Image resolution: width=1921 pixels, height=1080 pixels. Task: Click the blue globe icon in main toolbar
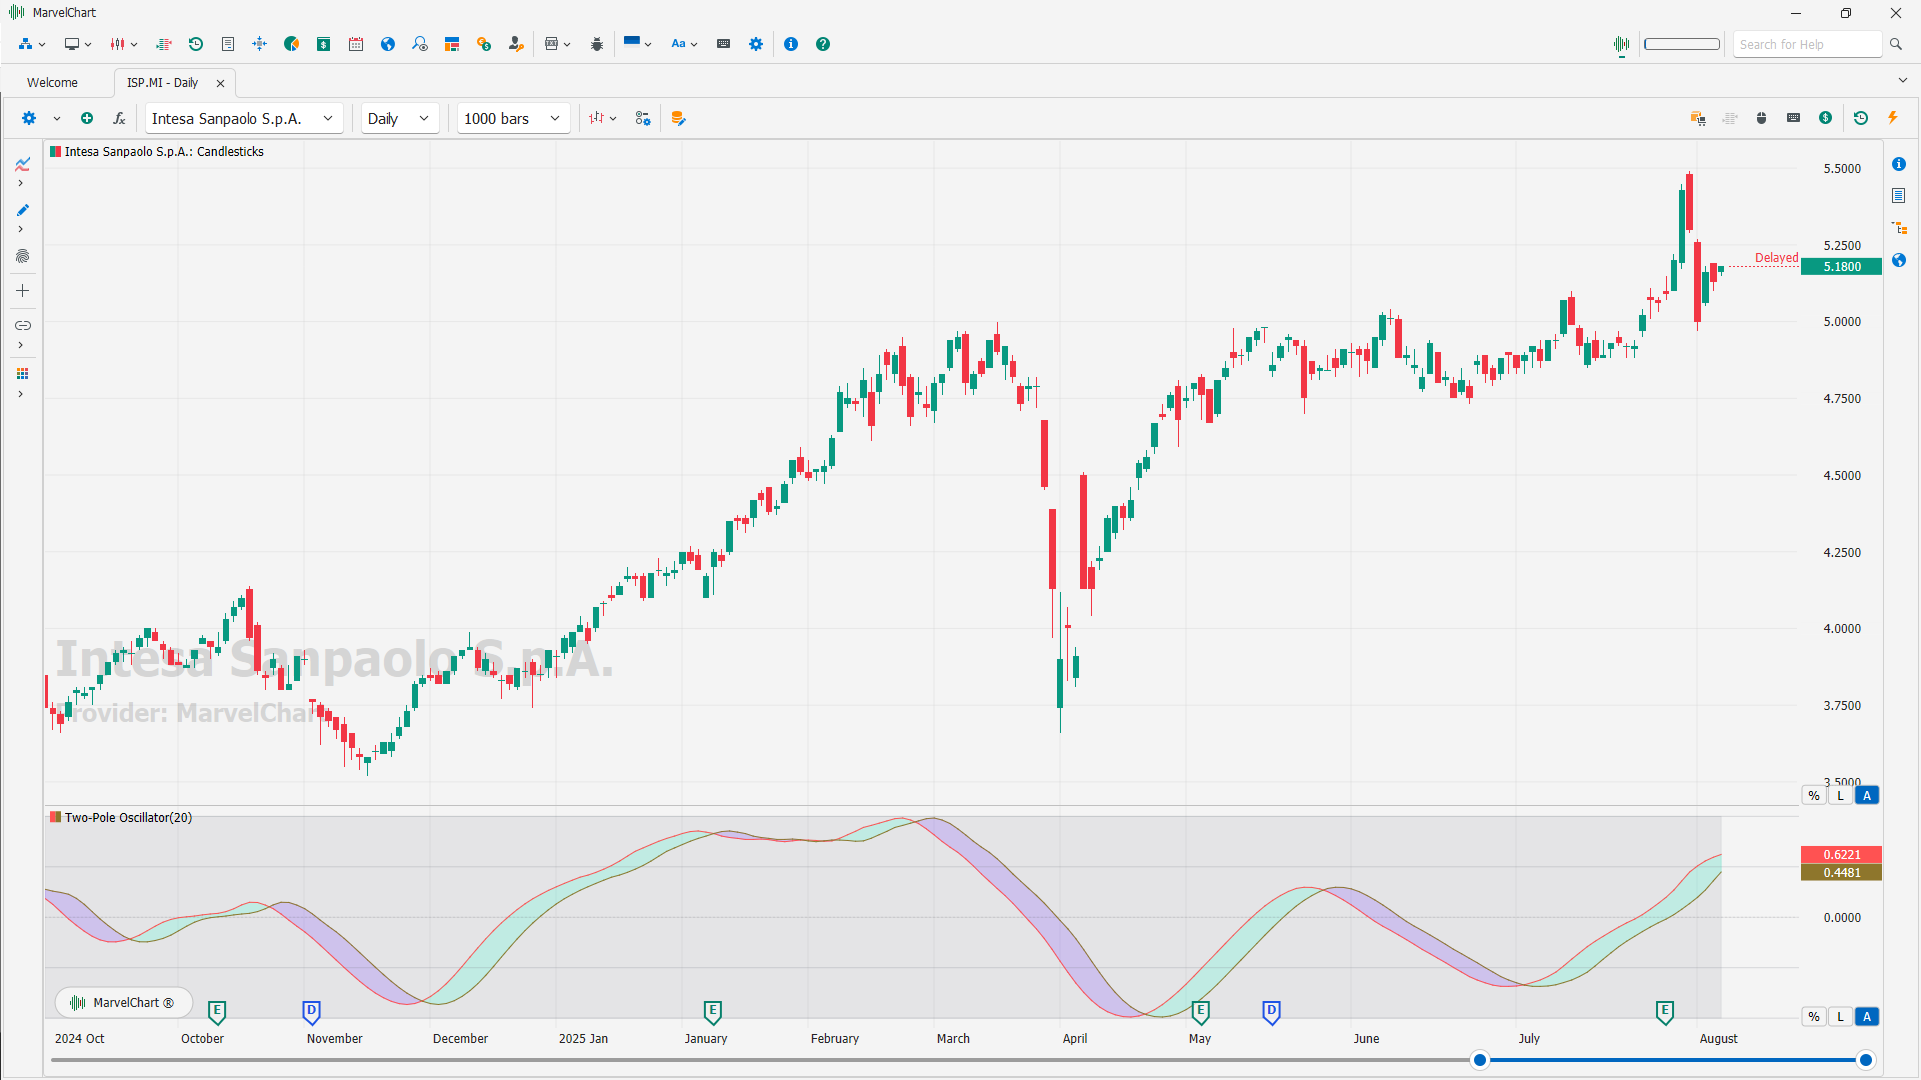[x=388, y=44]
